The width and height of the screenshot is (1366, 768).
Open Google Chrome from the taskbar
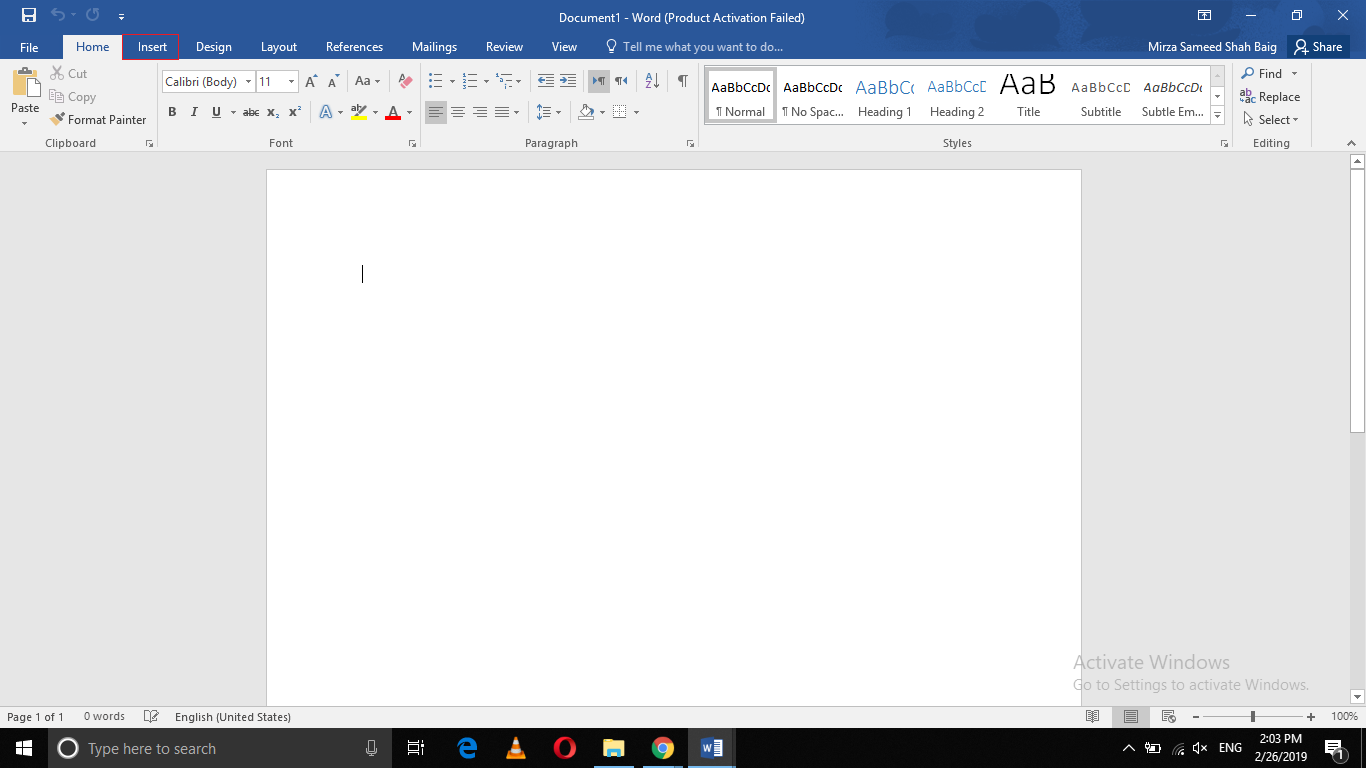pyautogui.click(x=662, y=748)
